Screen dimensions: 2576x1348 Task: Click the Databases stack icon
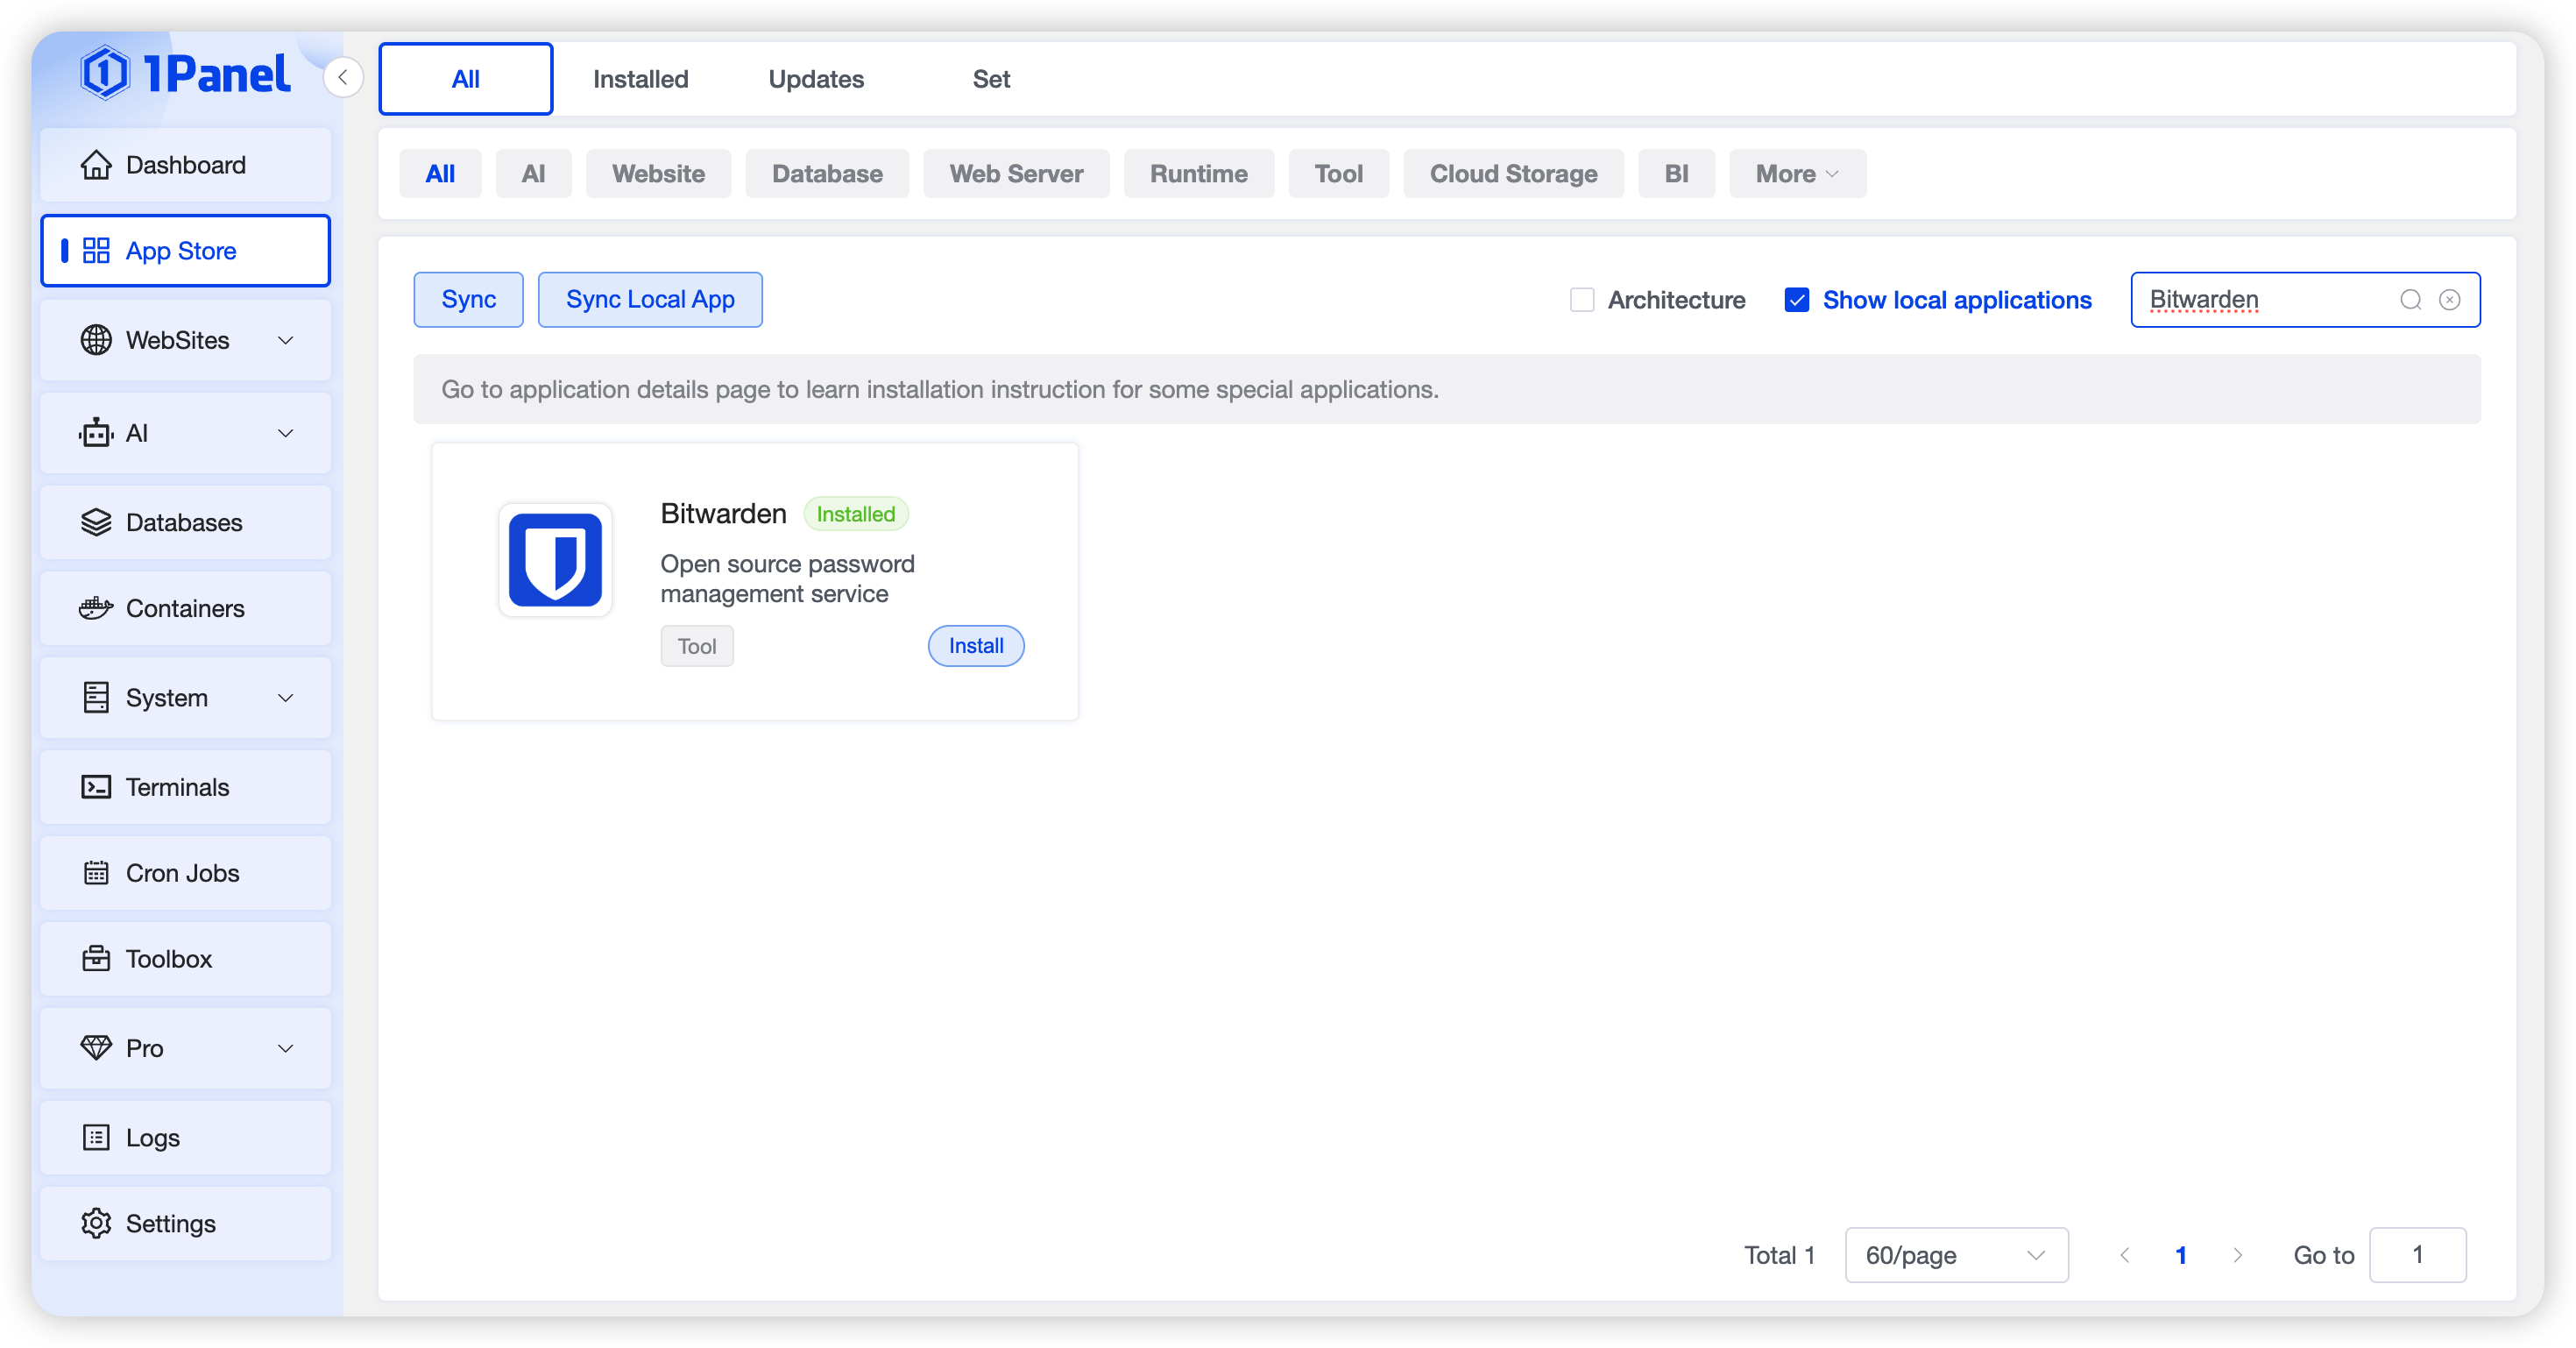96,522
